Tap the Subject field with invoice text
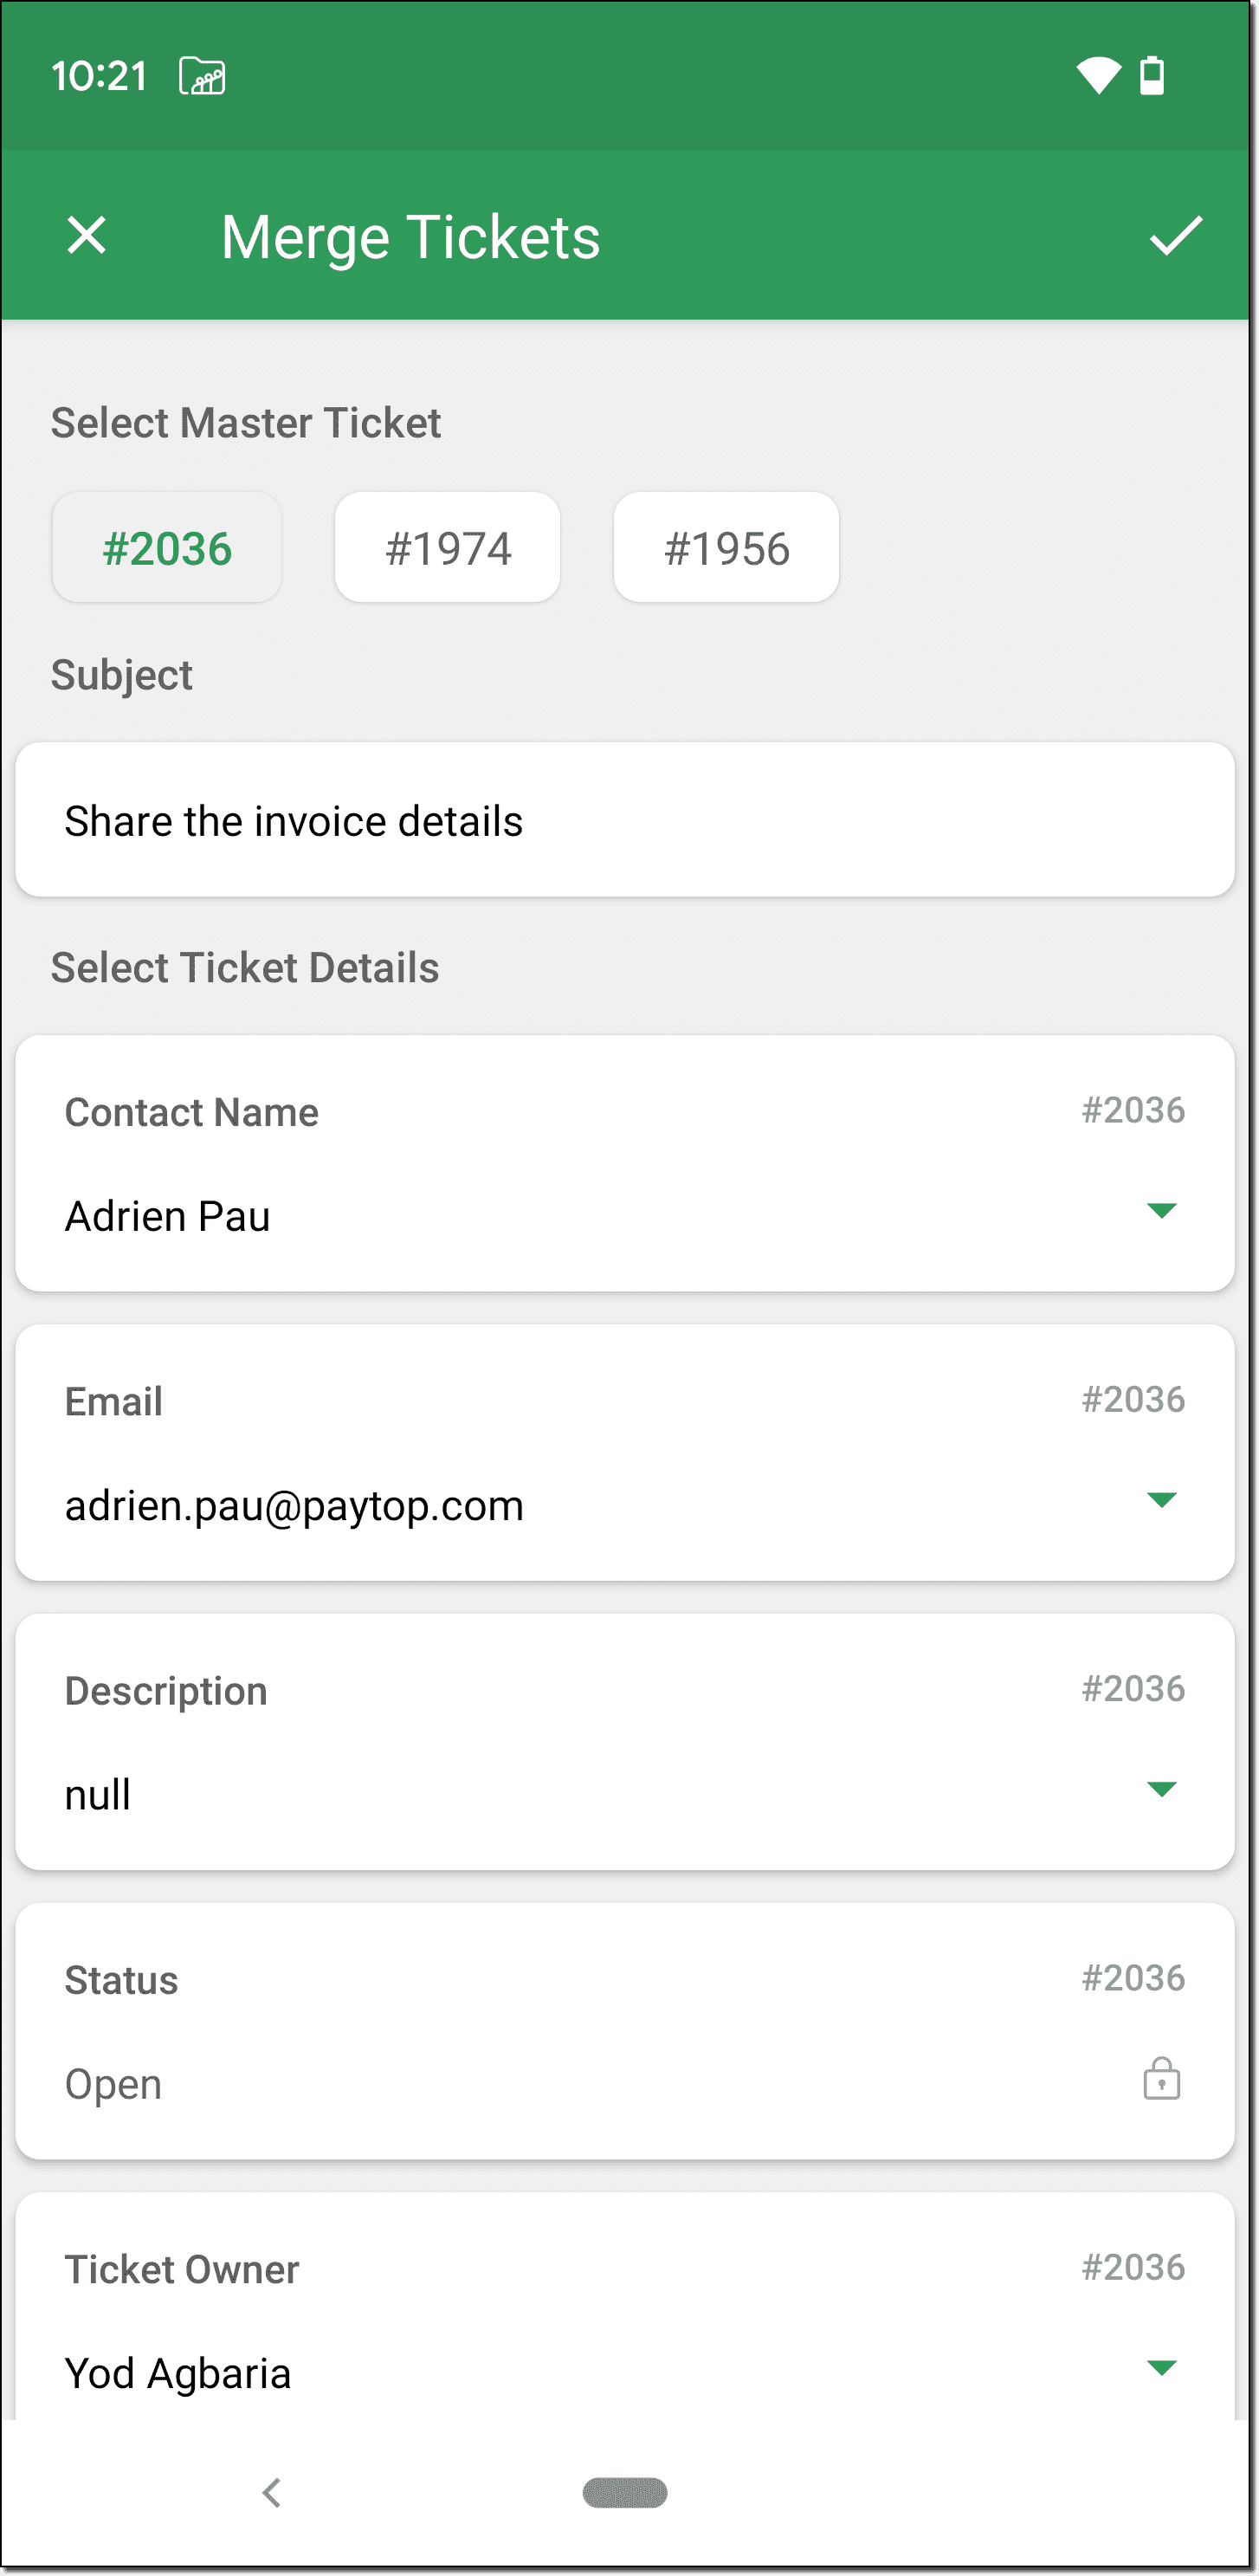This screenshot has height=2576, width=1259. coord(625,820)
